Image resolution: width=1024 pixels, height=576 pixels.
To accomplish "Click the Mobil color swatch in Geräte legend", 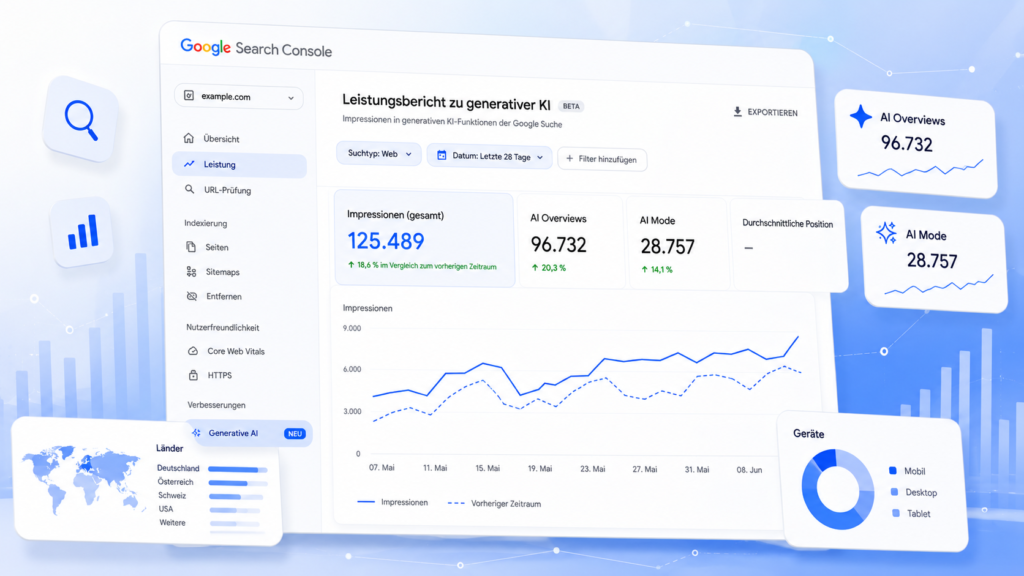I will [893, 470].
